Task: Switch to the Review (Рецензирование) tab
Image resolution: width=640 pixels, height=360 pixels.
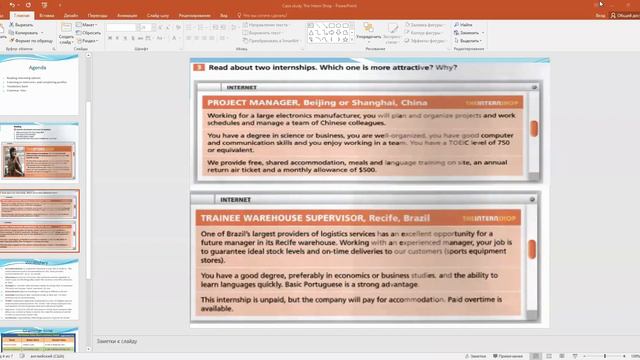Action: tap(195, 16)
